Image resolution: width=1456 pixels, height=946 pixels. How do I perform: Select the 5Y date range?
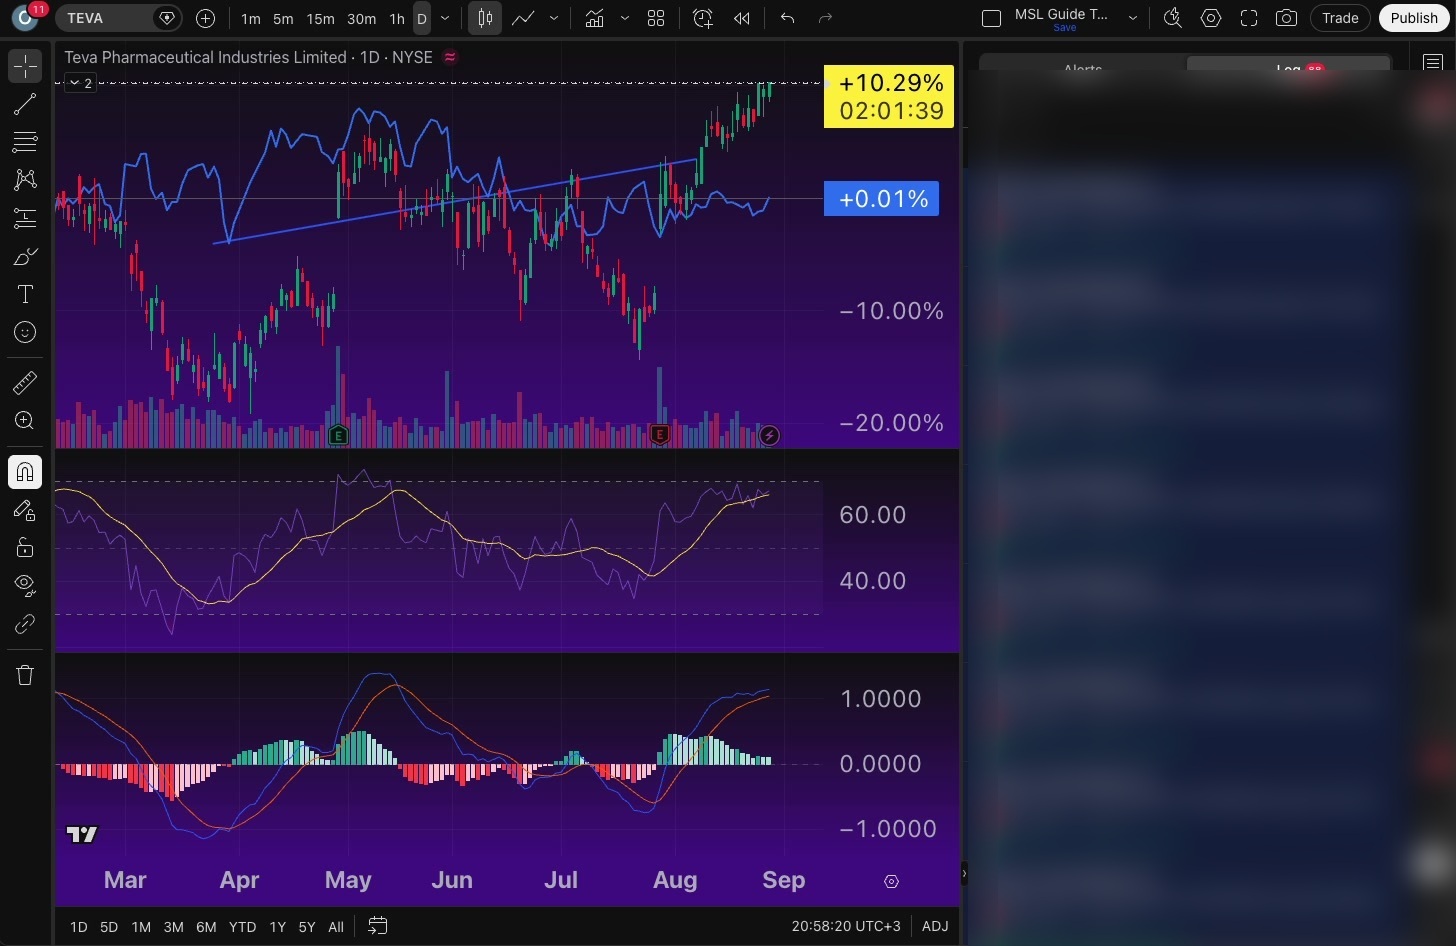[x=307, y=927]
